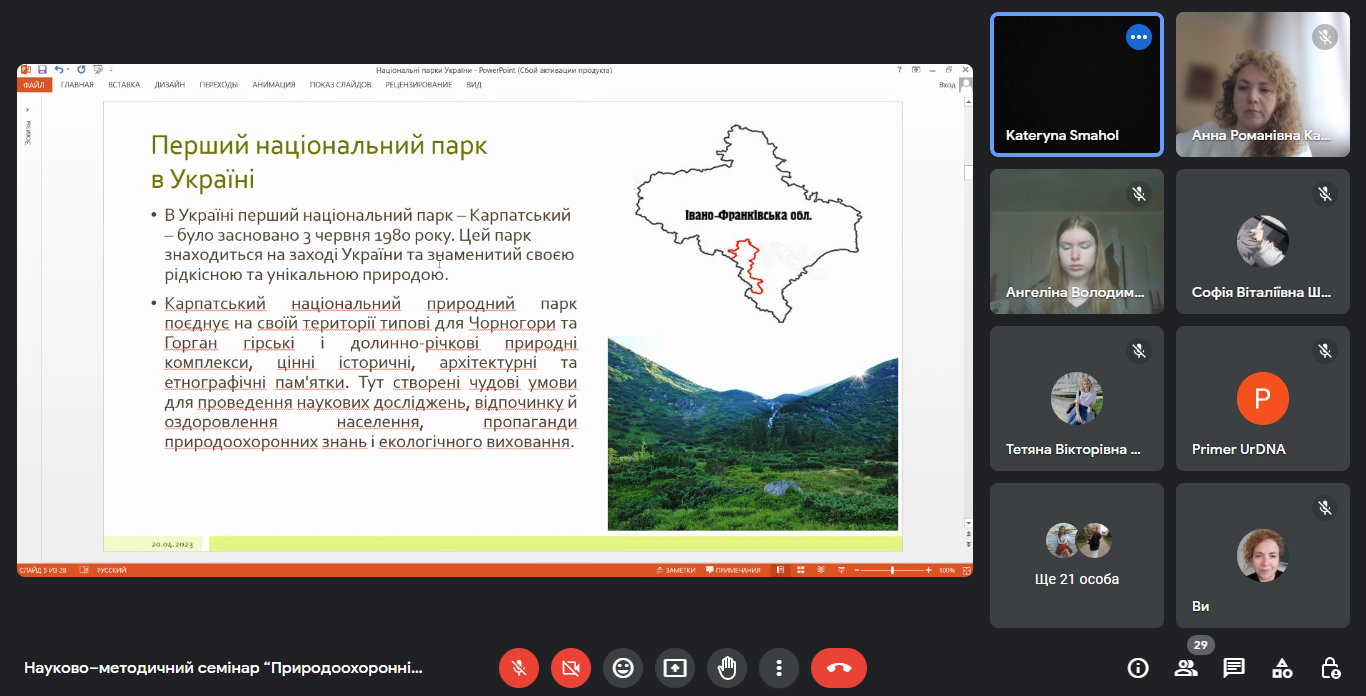Open options on Kateryna Smahol tile

pyautogui.click(x=1138, y=37)
